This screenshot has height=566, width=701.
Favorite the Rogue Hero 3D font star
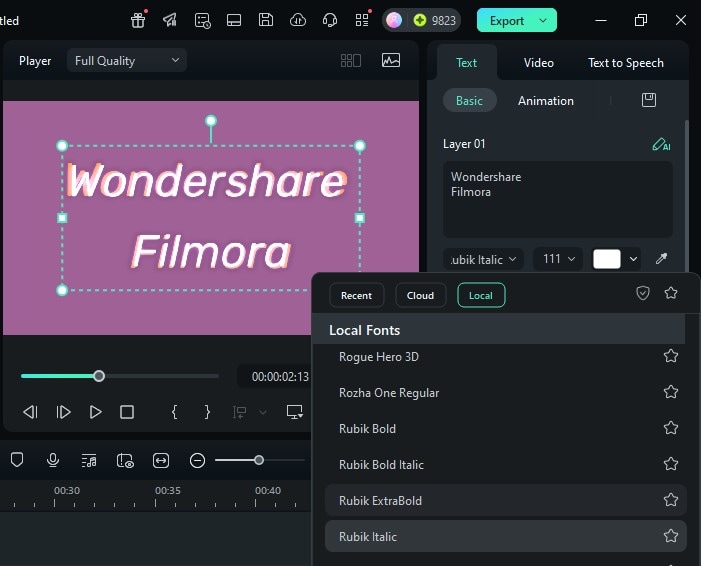pos(671,356)
